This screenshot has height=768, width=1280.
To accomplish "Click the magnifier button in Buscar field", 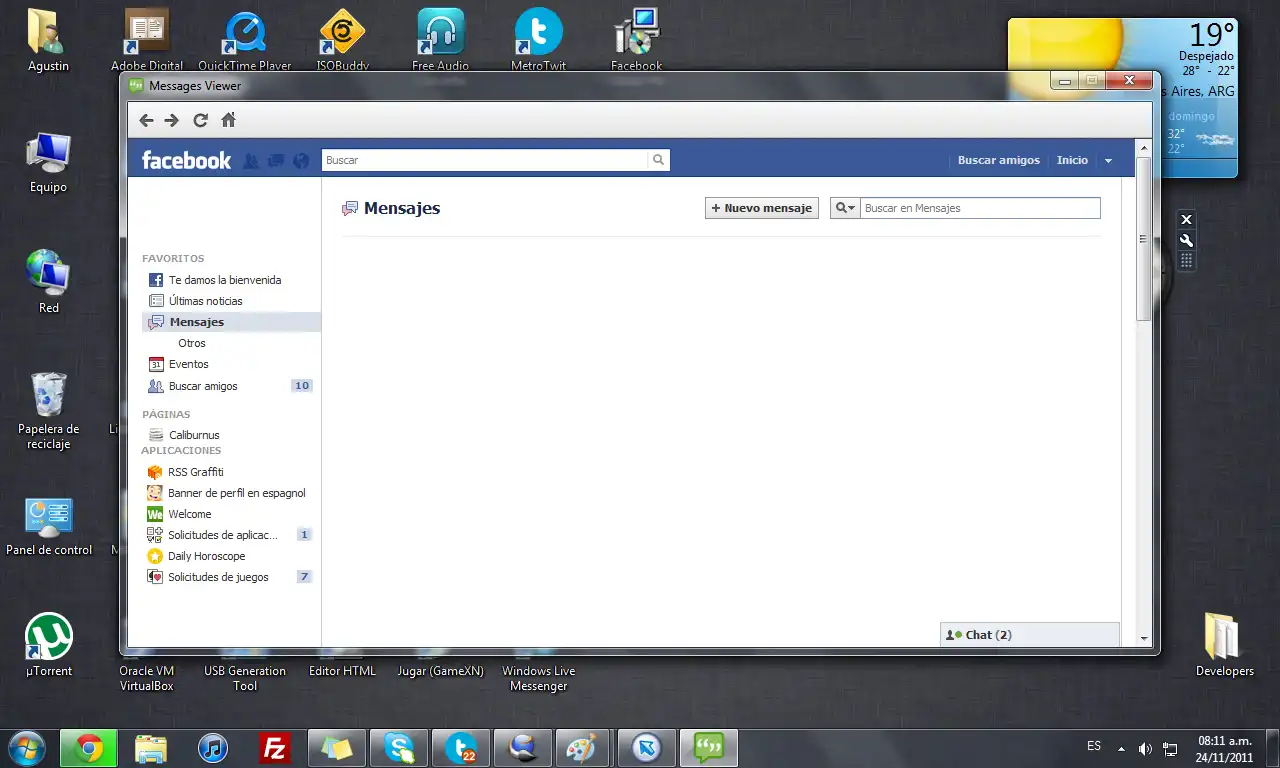I will click(x=658, y=160).
